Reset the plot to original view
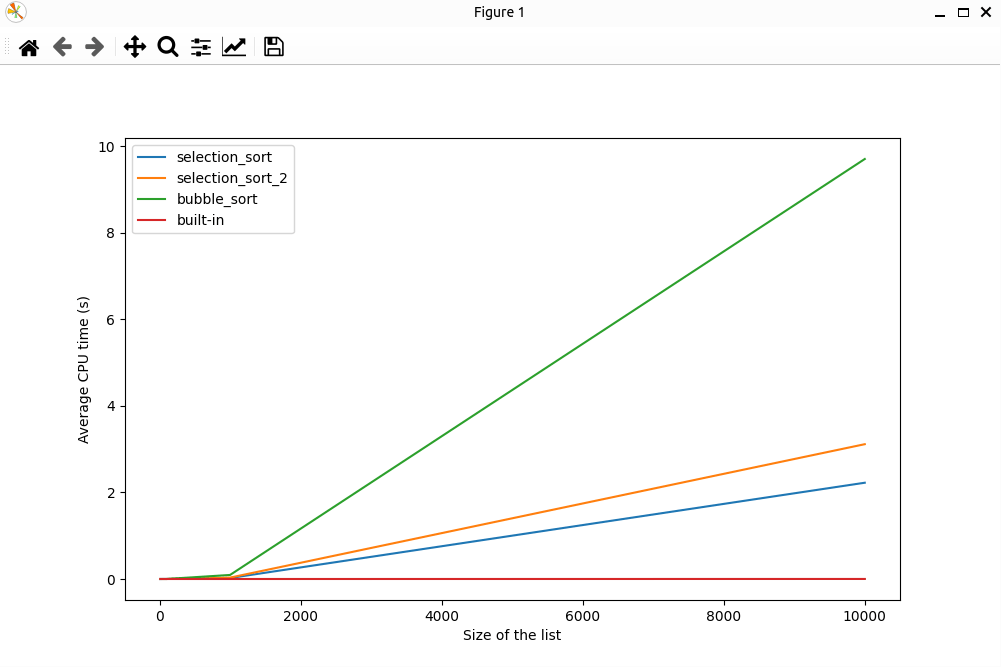Image resolution: width=1001 pixels, height=667 pixels. pyautogui.click(x=29, y=47)
